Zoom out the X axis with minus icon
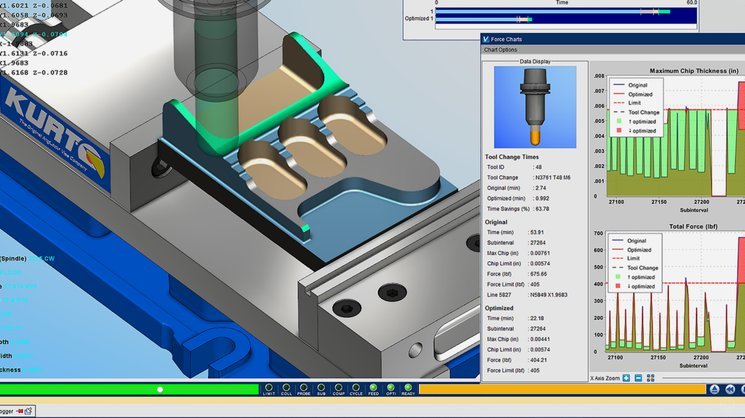 [639, 378]
